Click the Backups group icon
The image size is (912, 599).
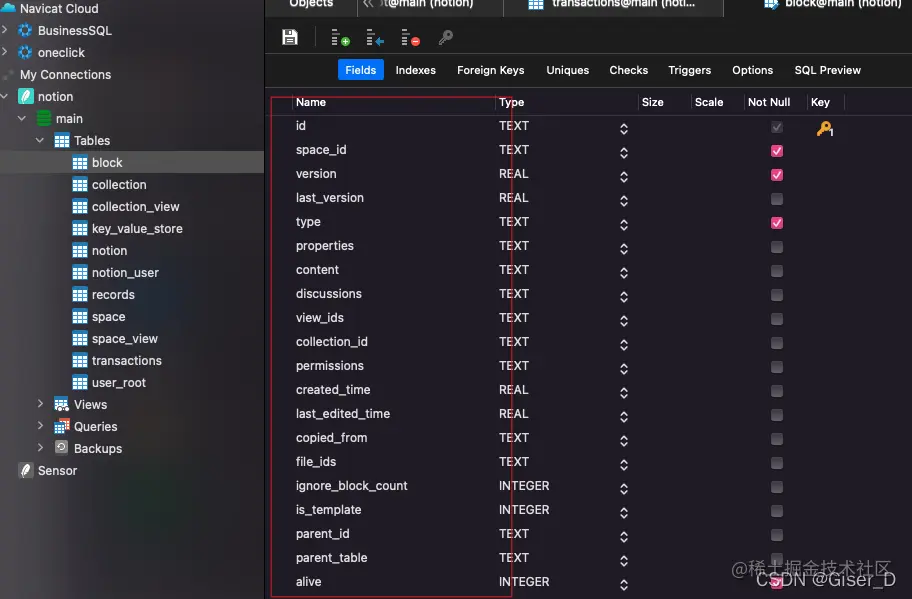tap(61, 447)
